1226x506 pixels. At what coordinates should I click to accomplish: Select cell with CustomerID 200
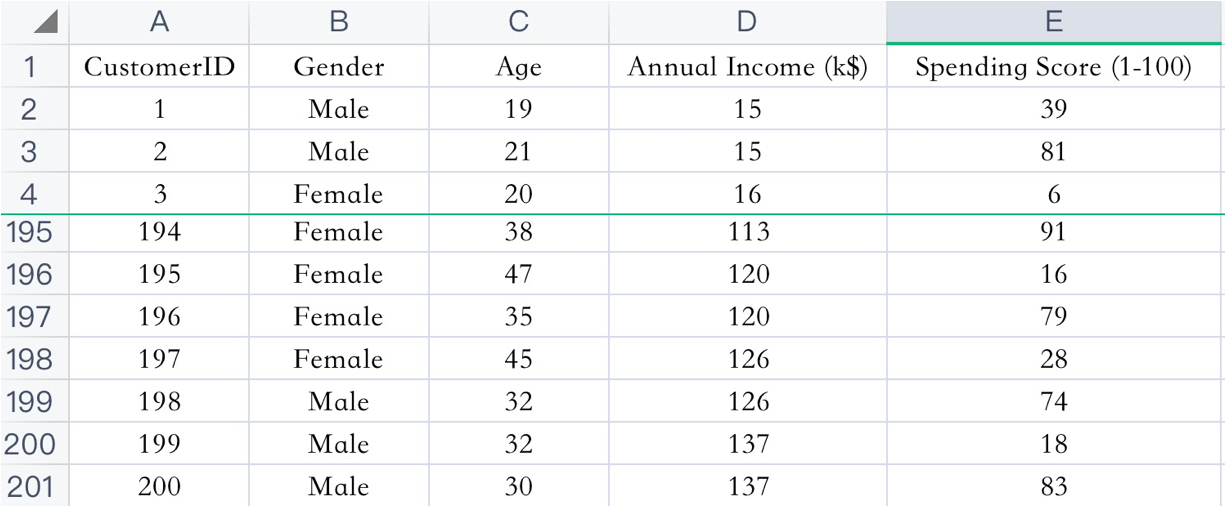pyautogui.click(x=159, y=486)
